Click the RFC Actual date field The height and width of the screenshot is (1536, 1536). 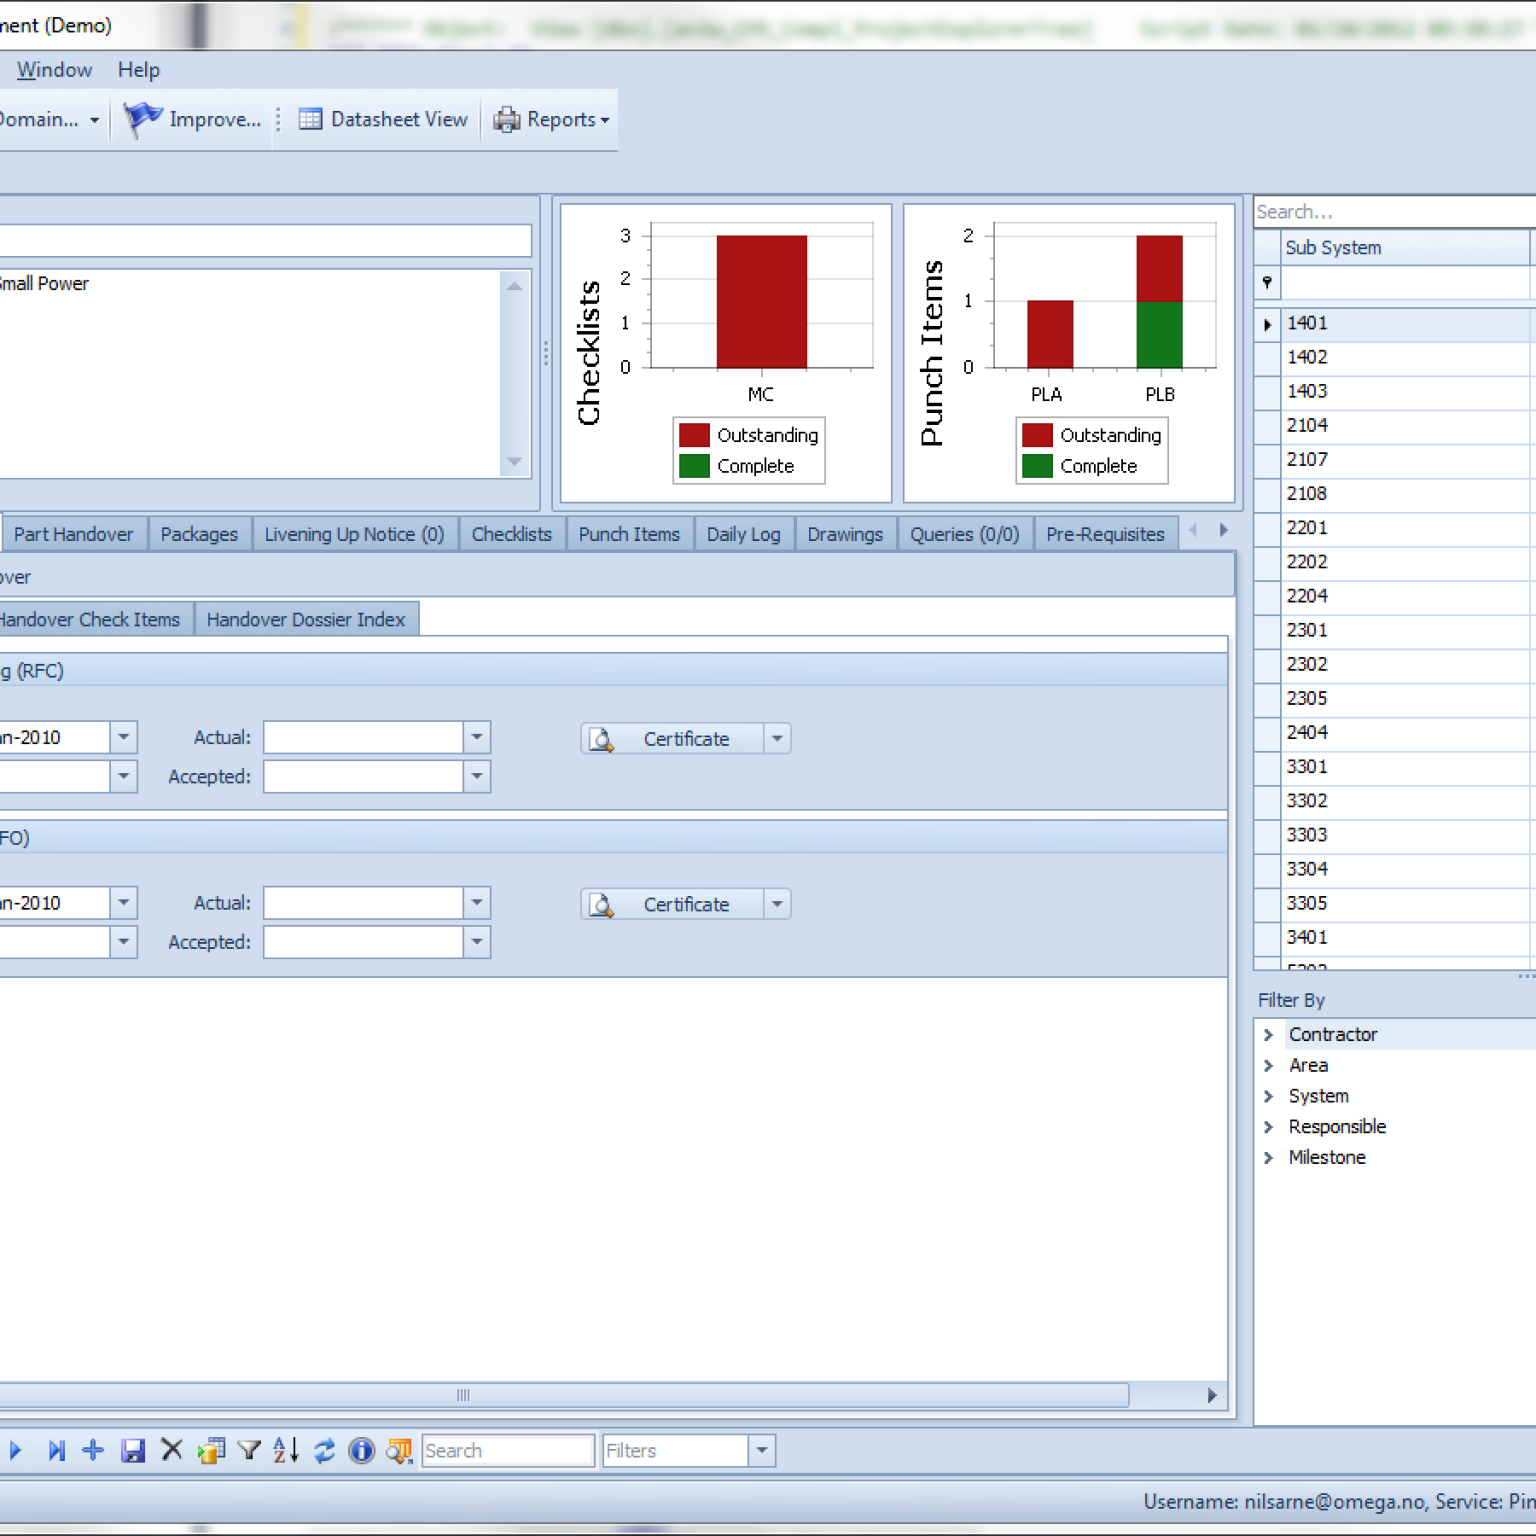pos(364,737)
